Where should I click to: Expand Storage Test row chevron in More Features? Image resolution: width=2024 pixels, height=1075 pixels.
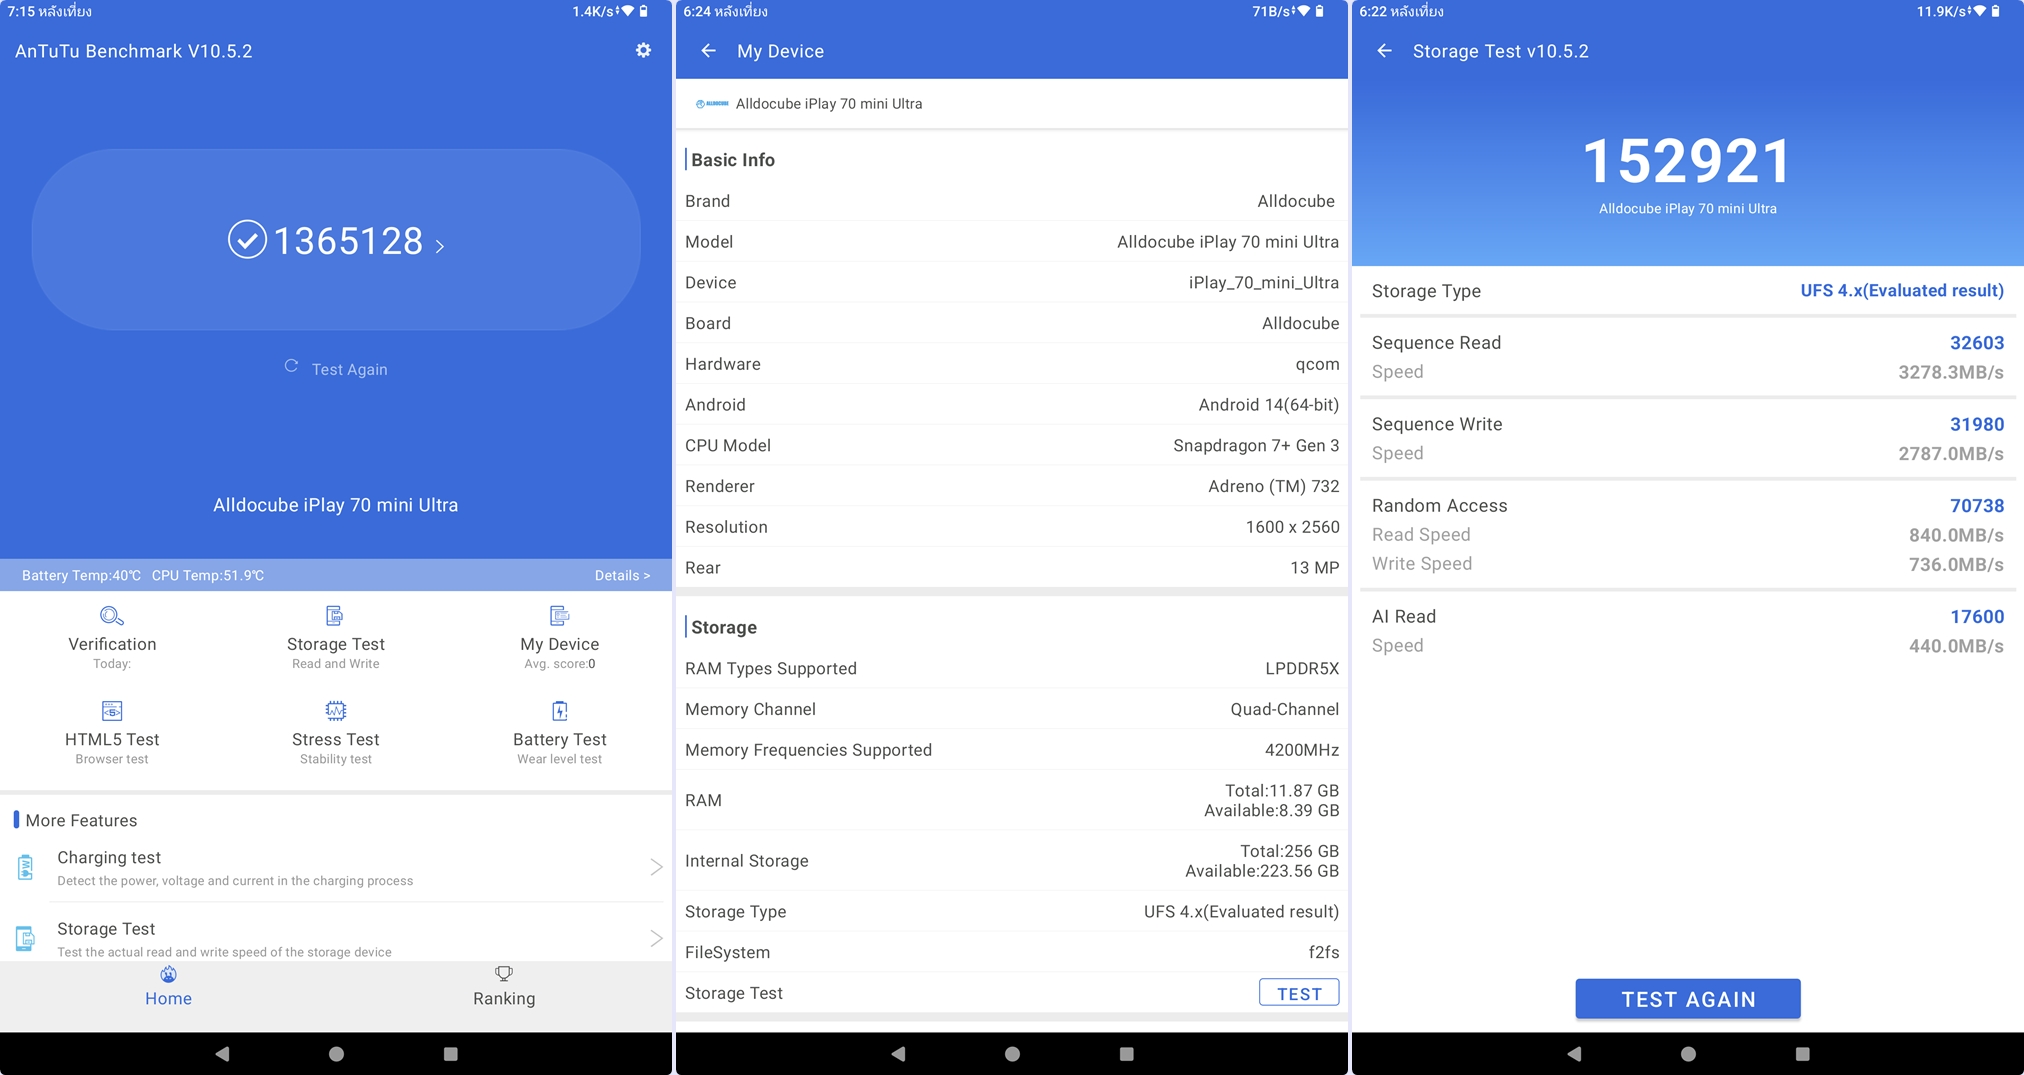(x=656, y=938)
